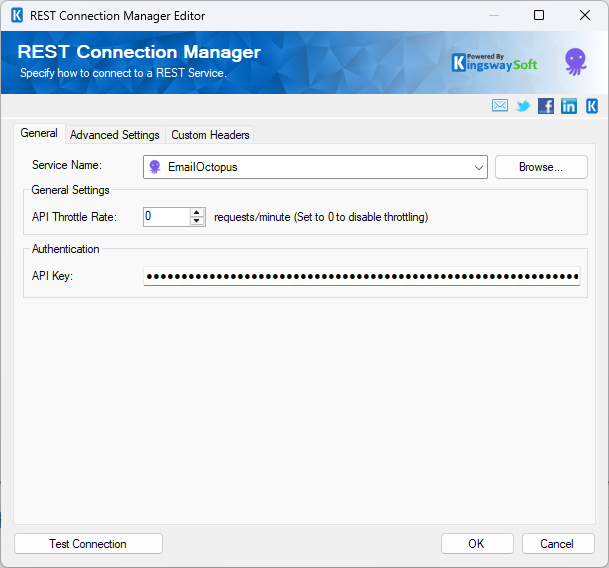609x568 pixels.
Task: Click the 'API Key:' label
Action: [52, 276]
